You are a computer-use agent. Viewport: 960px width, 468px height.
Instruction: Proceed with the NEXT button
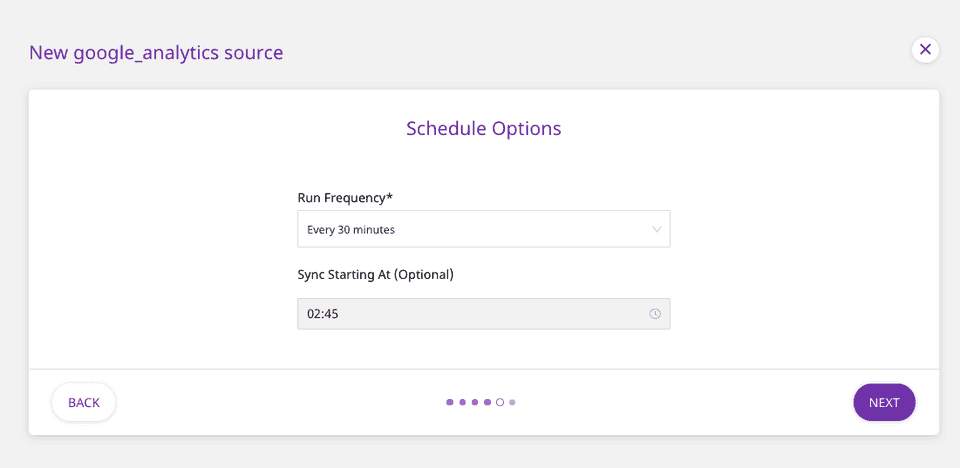pyautogui.click(x=884, y=402)
